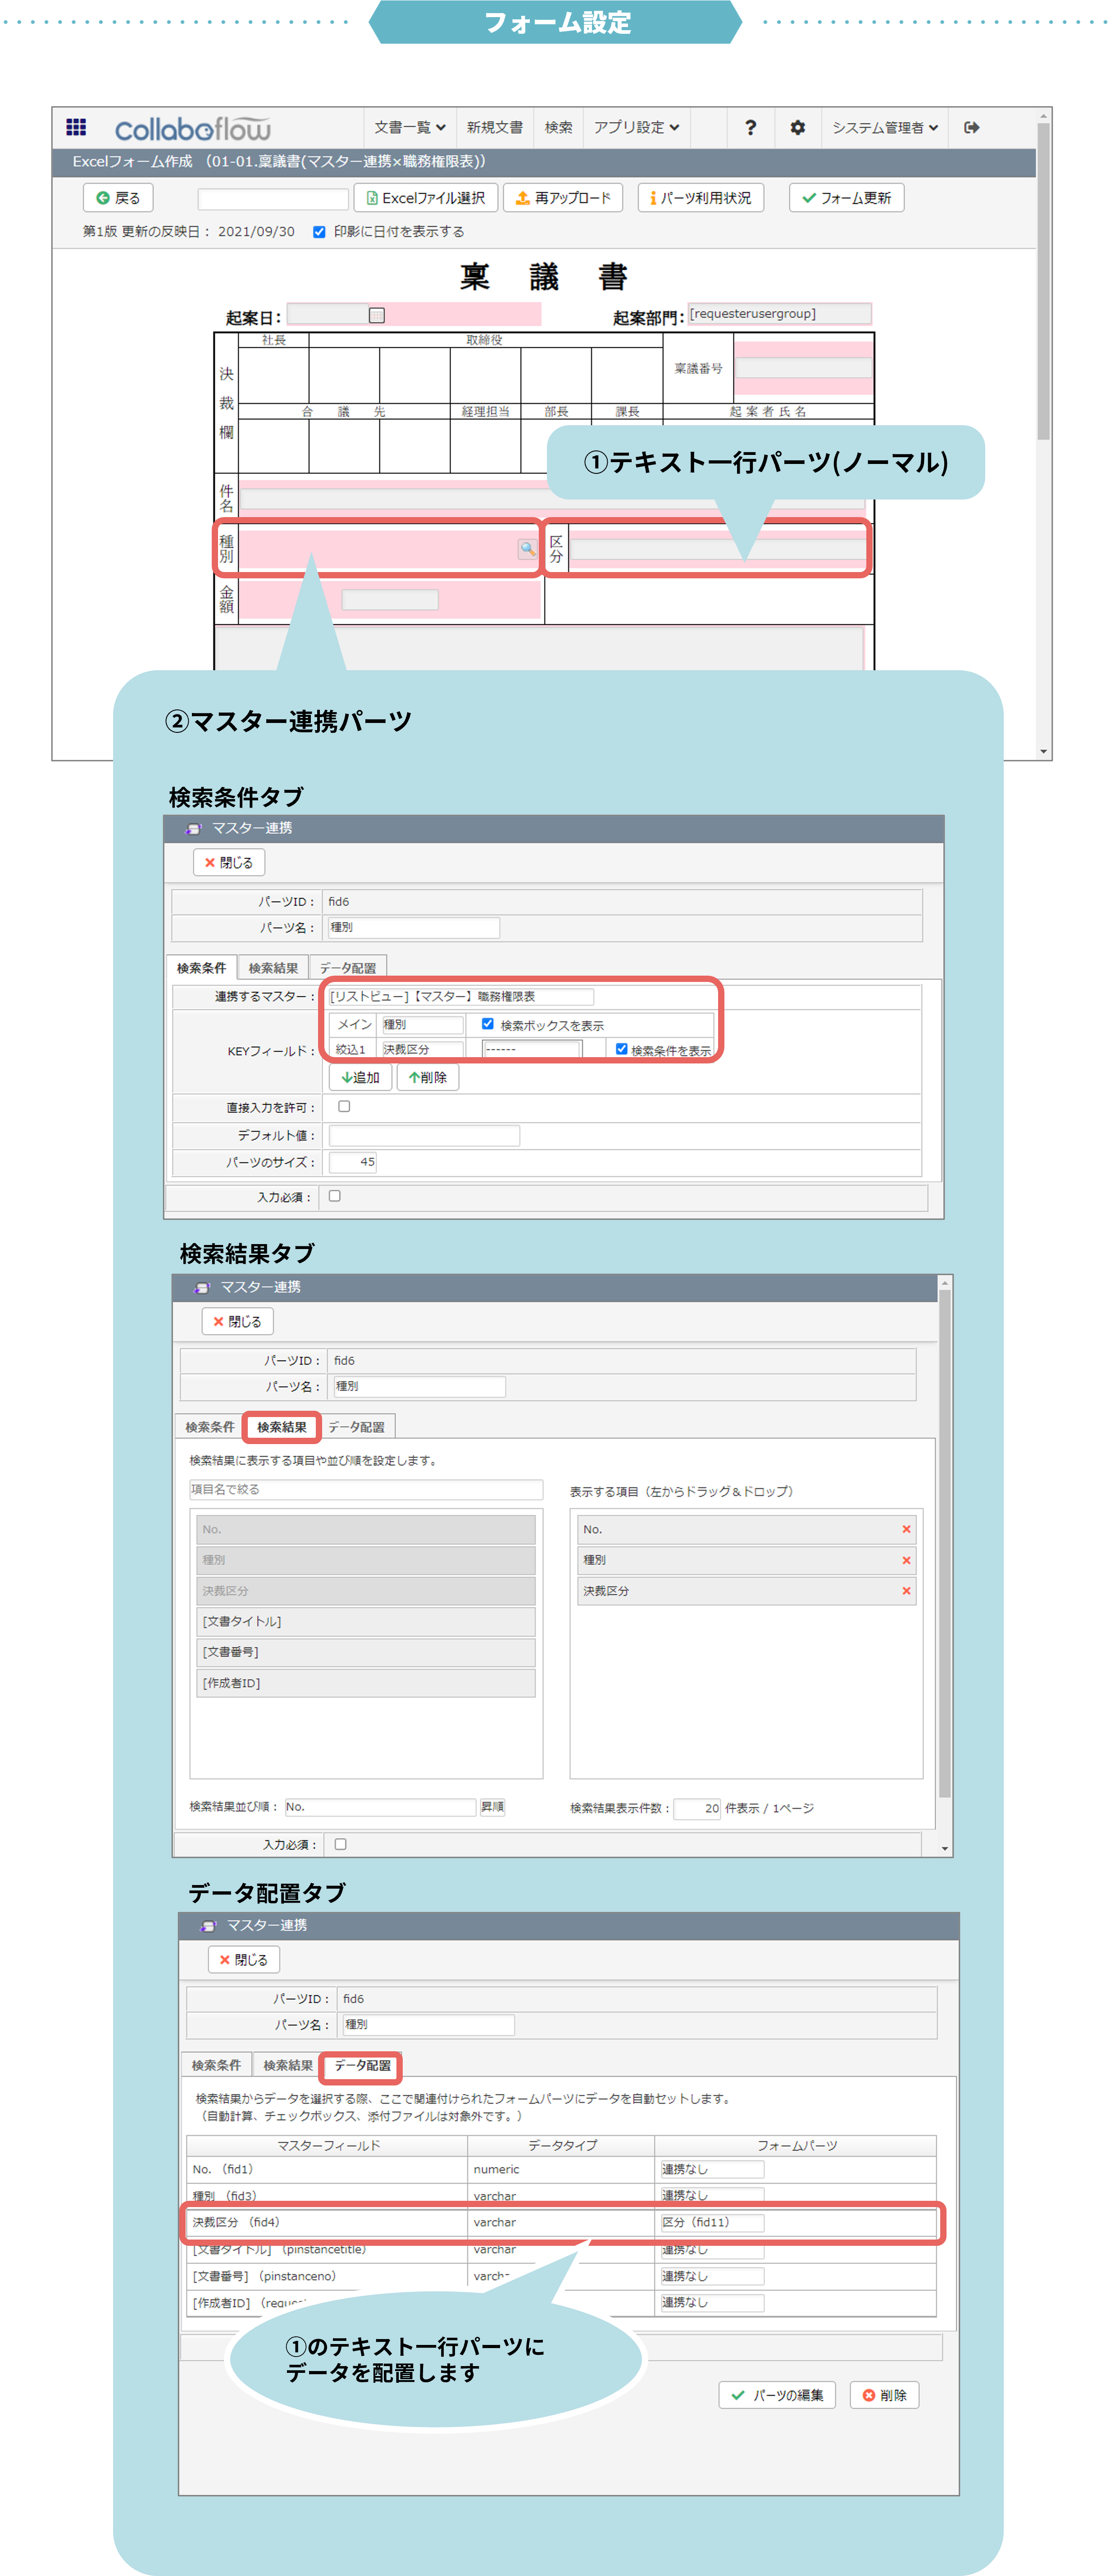Open 昇順 sort order dropdown
The image size is (1115, 2576).
click(x=492, y=1808)
